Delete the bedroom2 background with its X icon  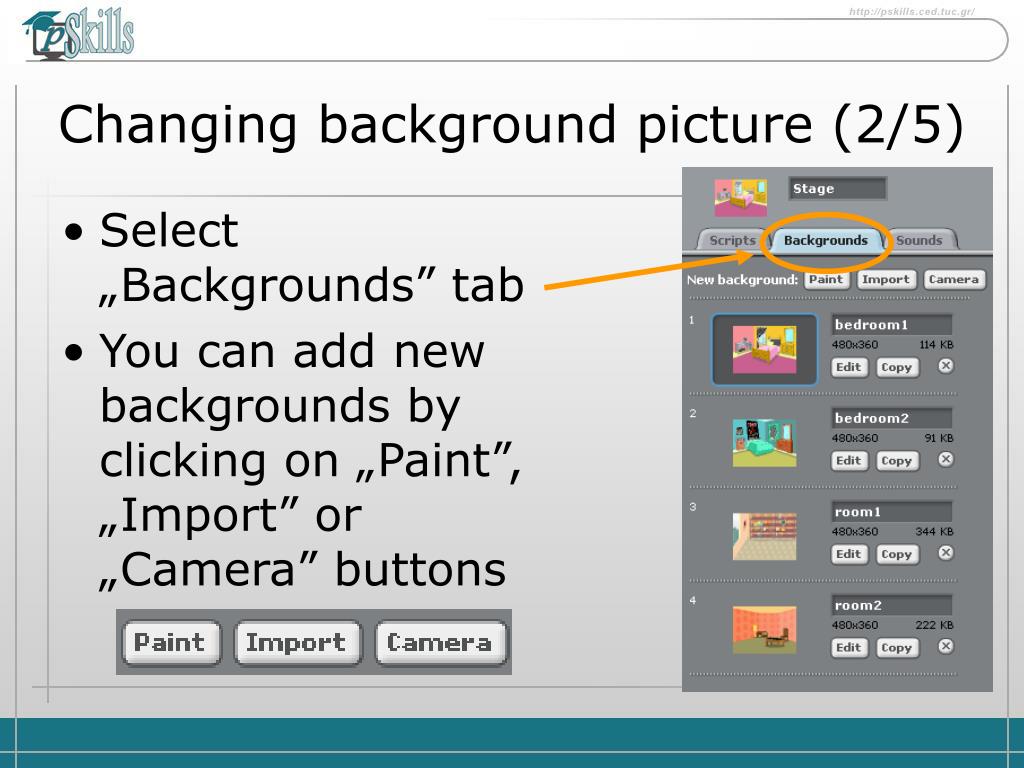946,459
